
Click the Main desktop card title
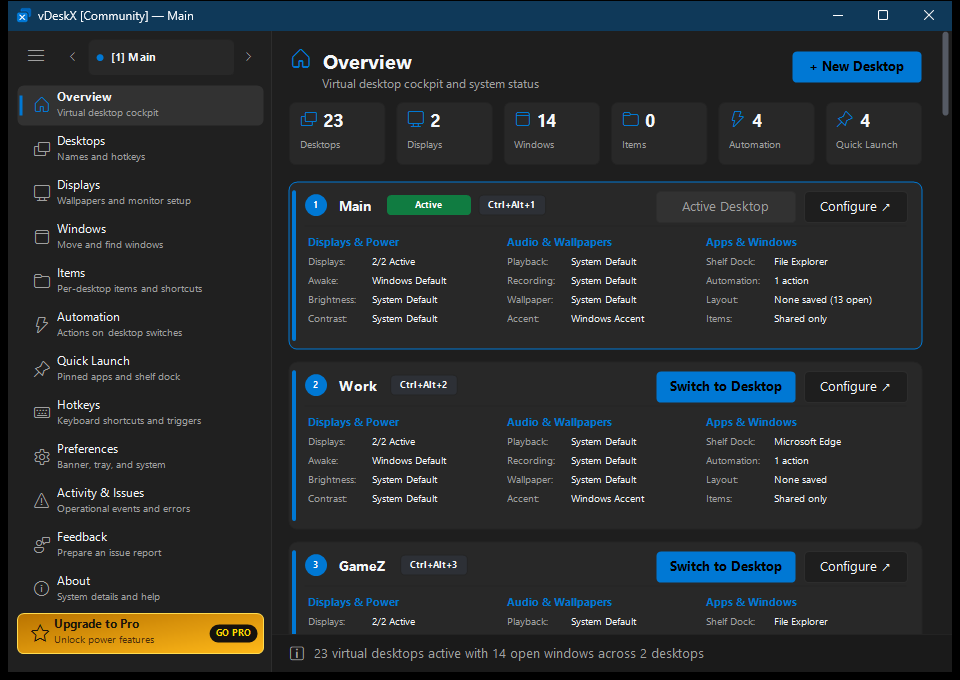click(x=355, y=206)
